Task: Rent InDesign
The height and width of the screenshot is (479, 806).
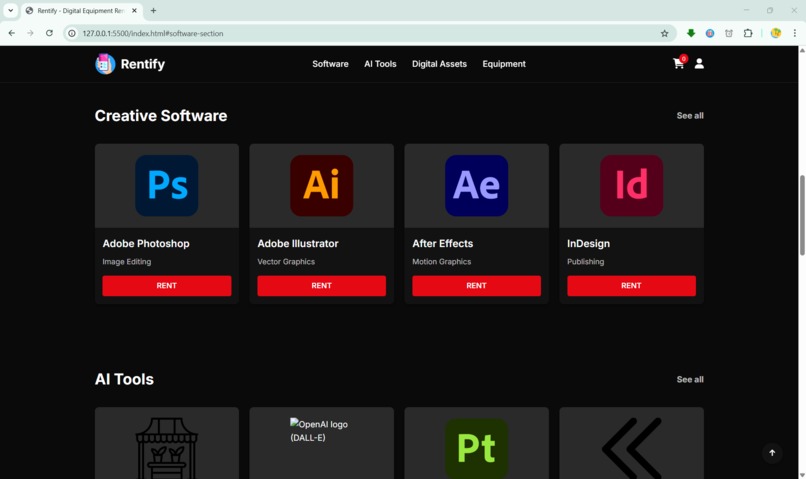Action: click(631, 286)
